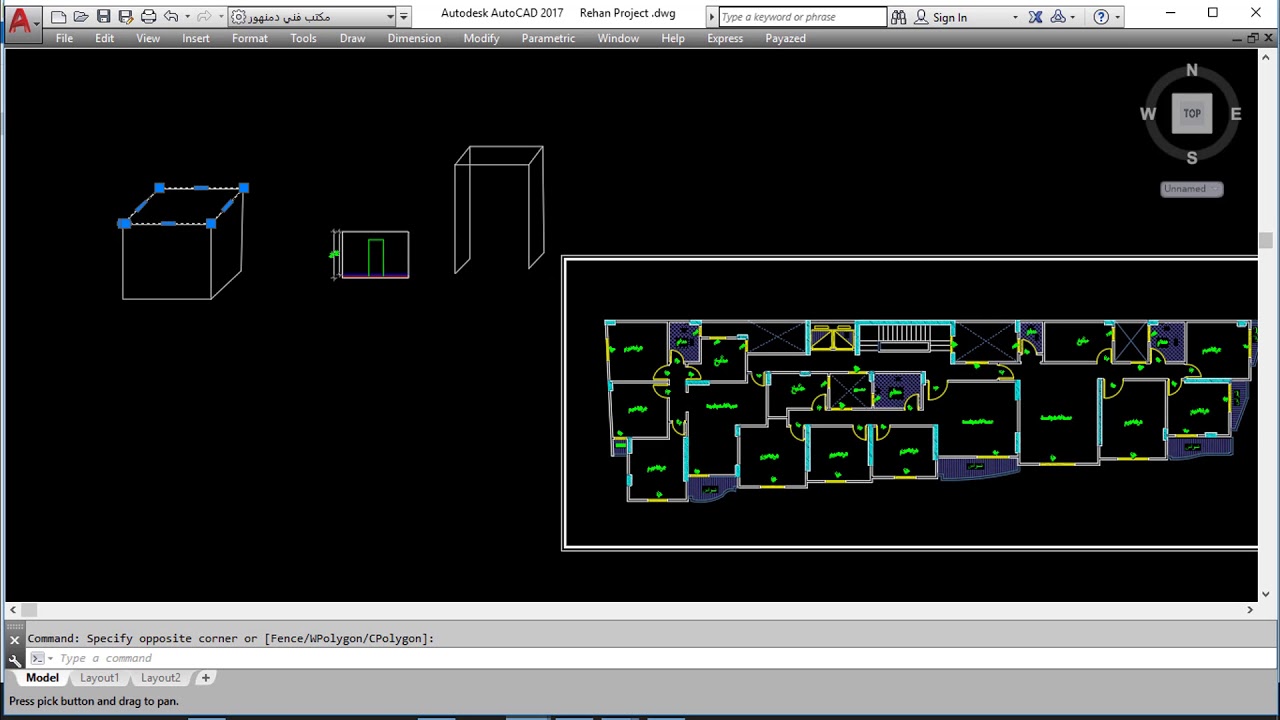Viewport: 1280px width, 720px height.
Task: Click the open-front 3D box wireframe
Action: 499,209
